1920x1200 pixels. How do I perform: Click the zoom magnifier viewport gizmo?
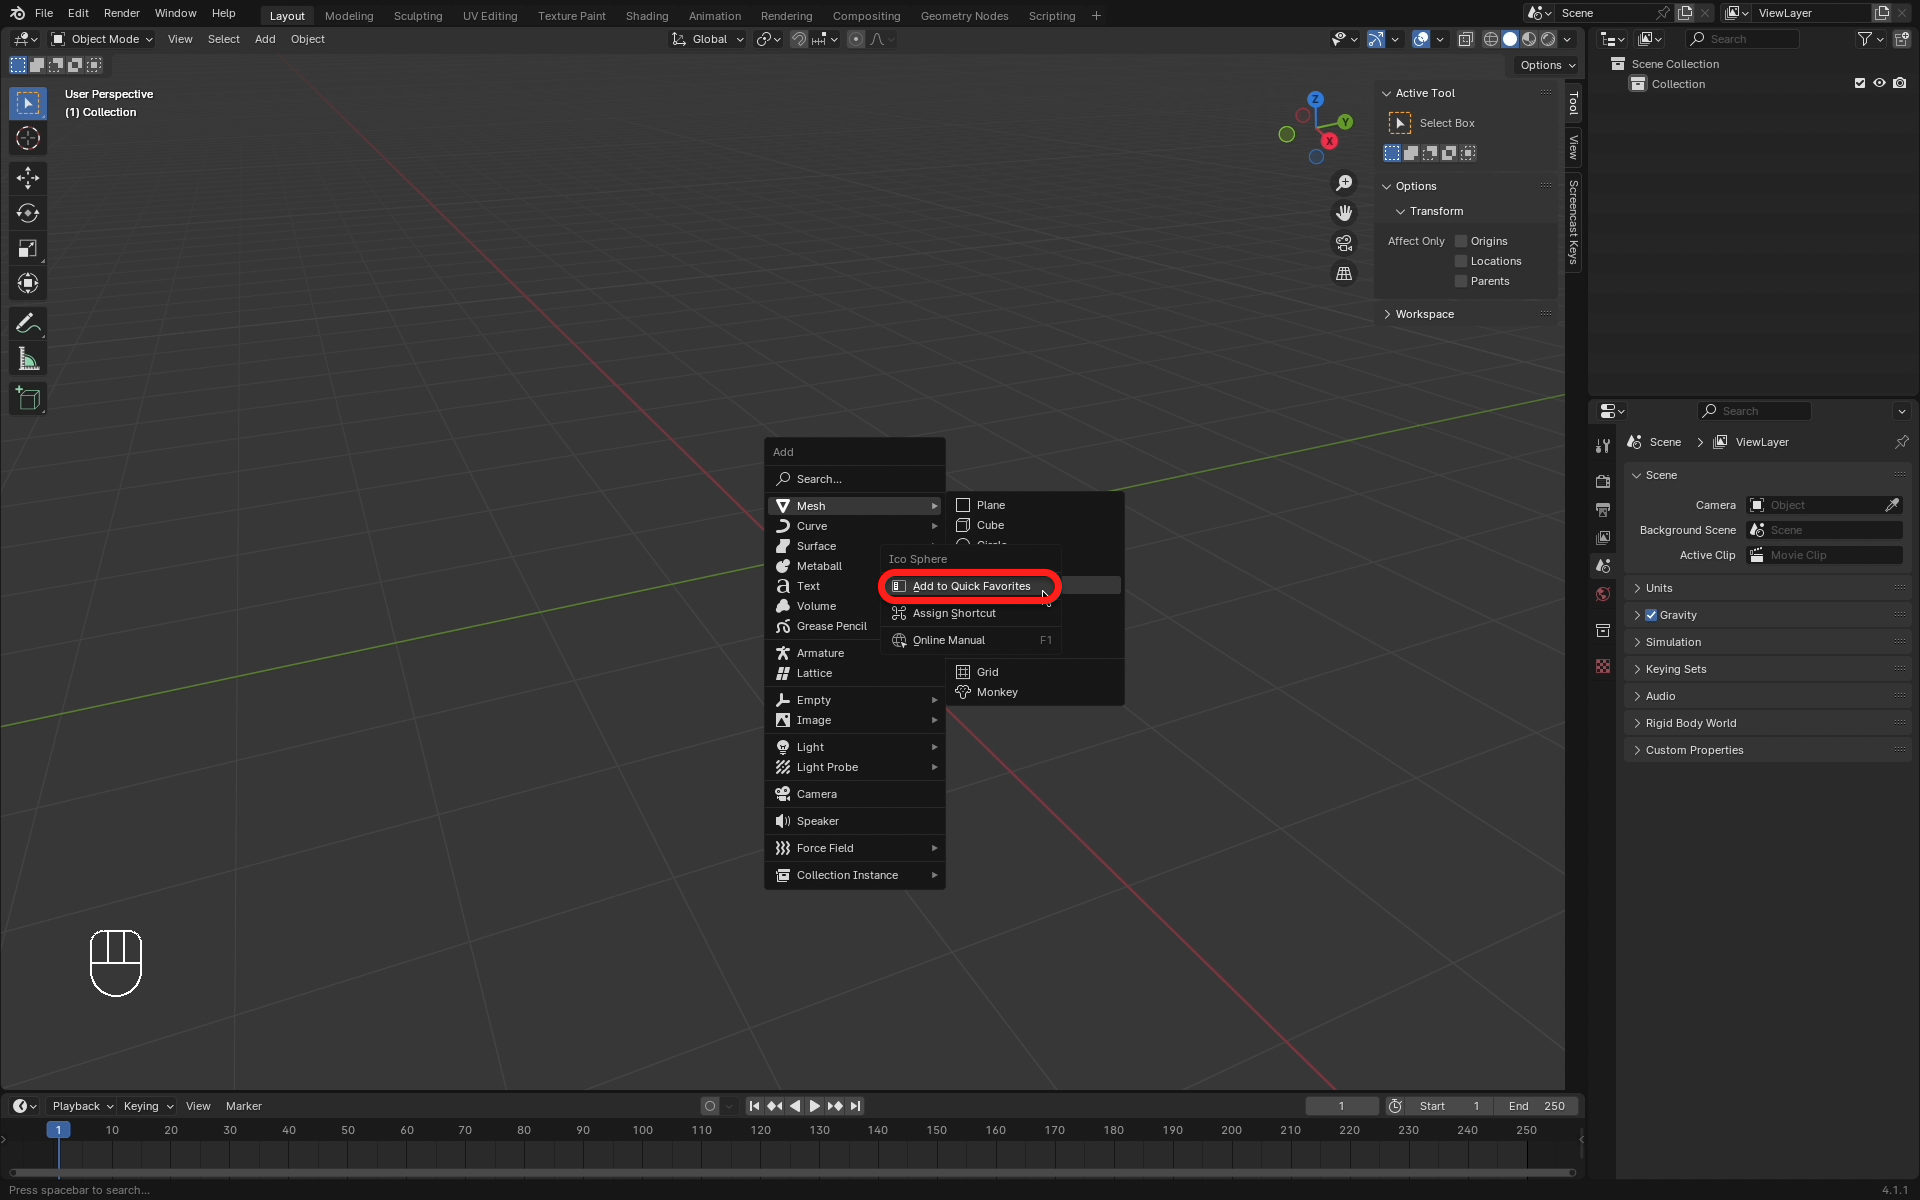coord(1344,183)
